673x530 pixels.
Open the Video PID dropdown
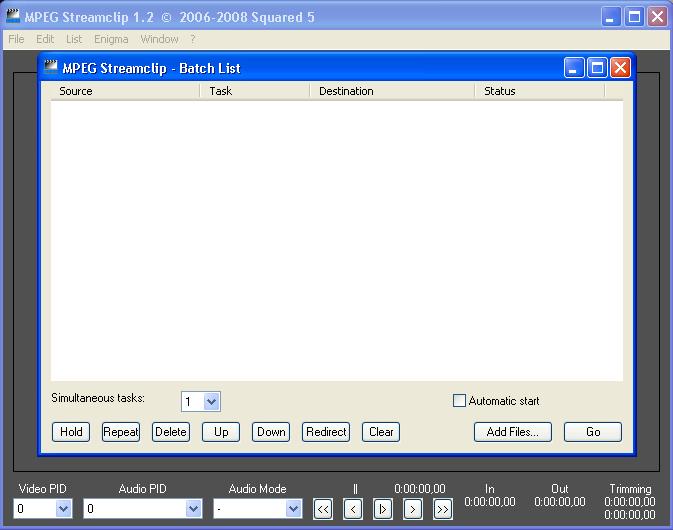click(x=64, y=509)
